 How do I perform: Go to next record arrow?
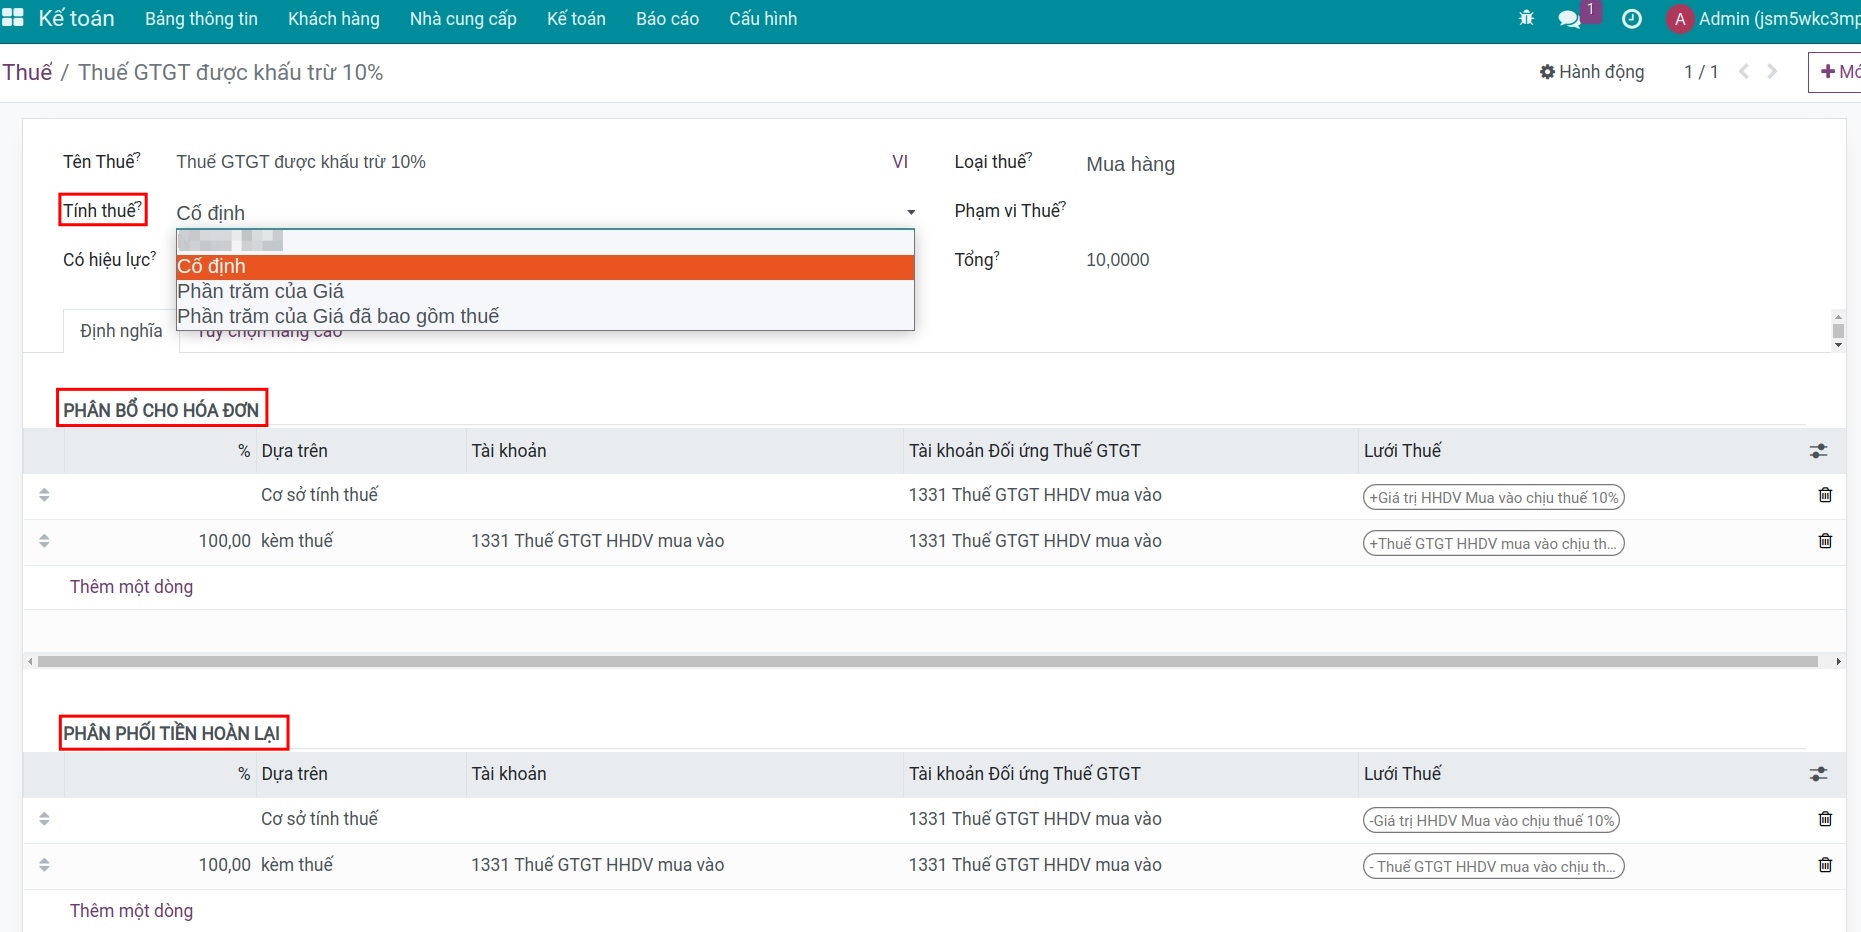click(1772, 71)
